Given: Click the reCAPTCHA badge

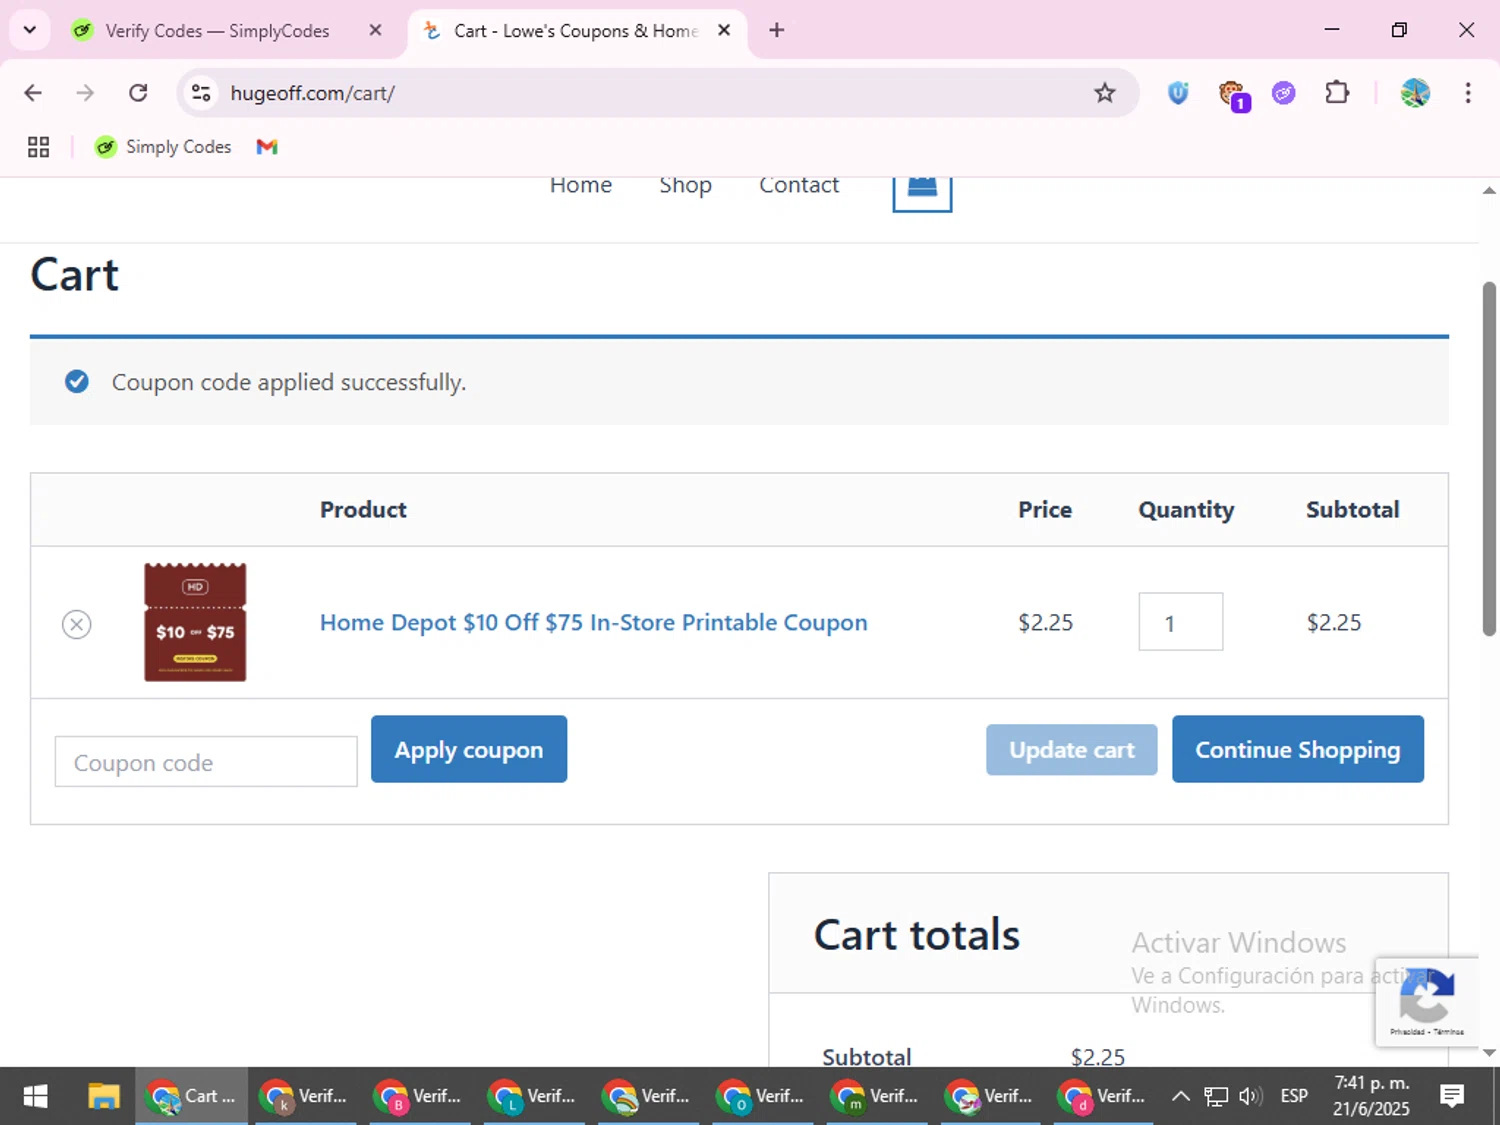Looking at the screenshot, I should click(x=1427, y=1003).
